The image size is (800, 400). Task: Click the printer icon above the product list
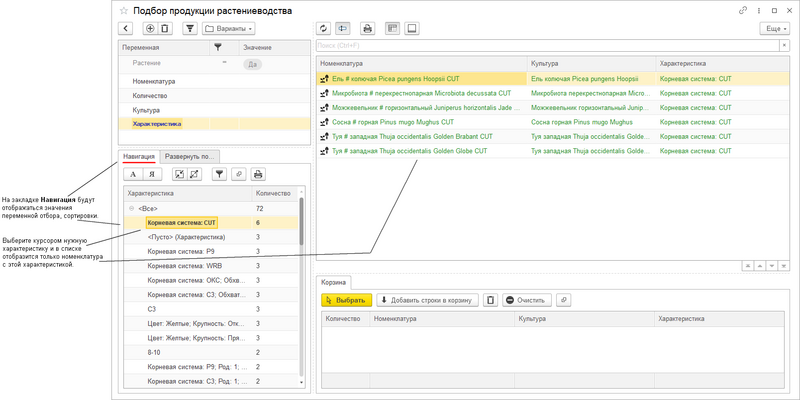367,28
